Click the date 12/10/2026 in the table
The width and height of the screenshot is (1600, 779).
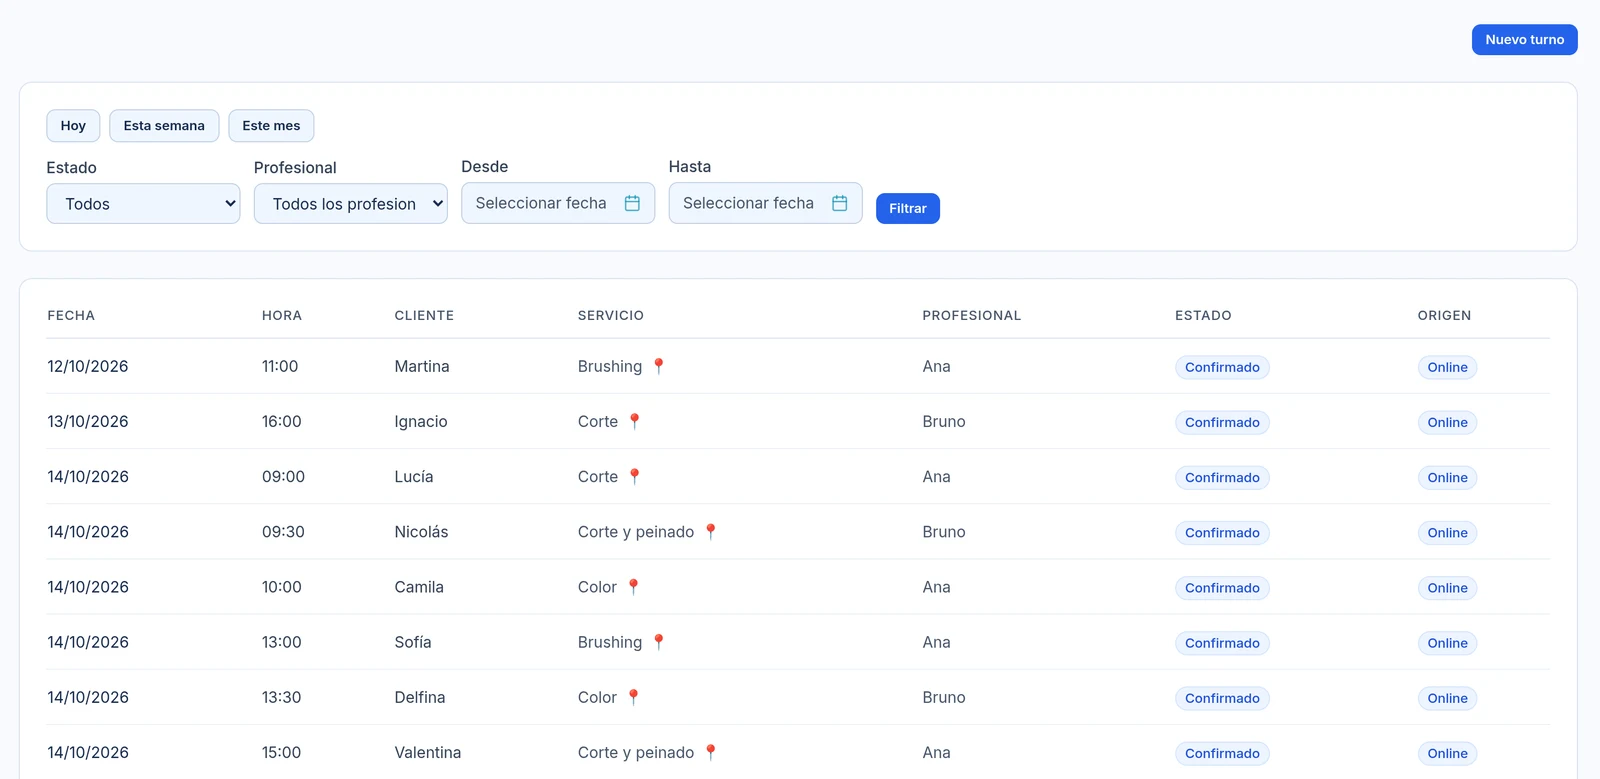pyautogui.click(x=88, y=366)
